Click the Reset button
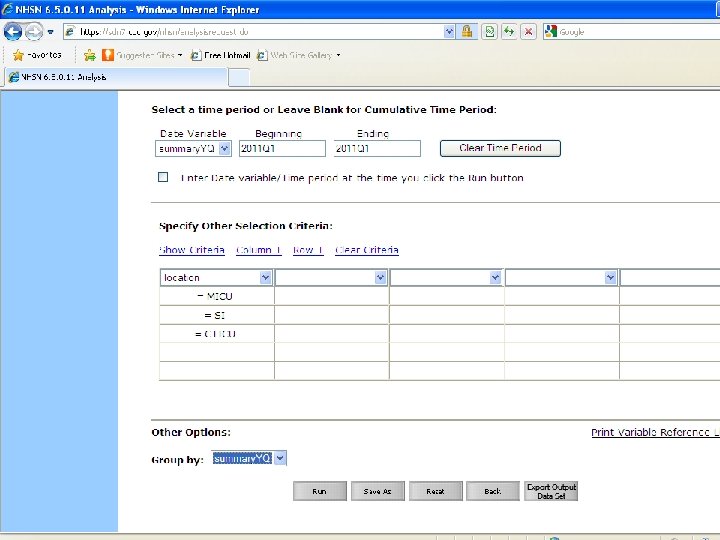Viewport: 720px width, 540px height. [x=435, y=491]
